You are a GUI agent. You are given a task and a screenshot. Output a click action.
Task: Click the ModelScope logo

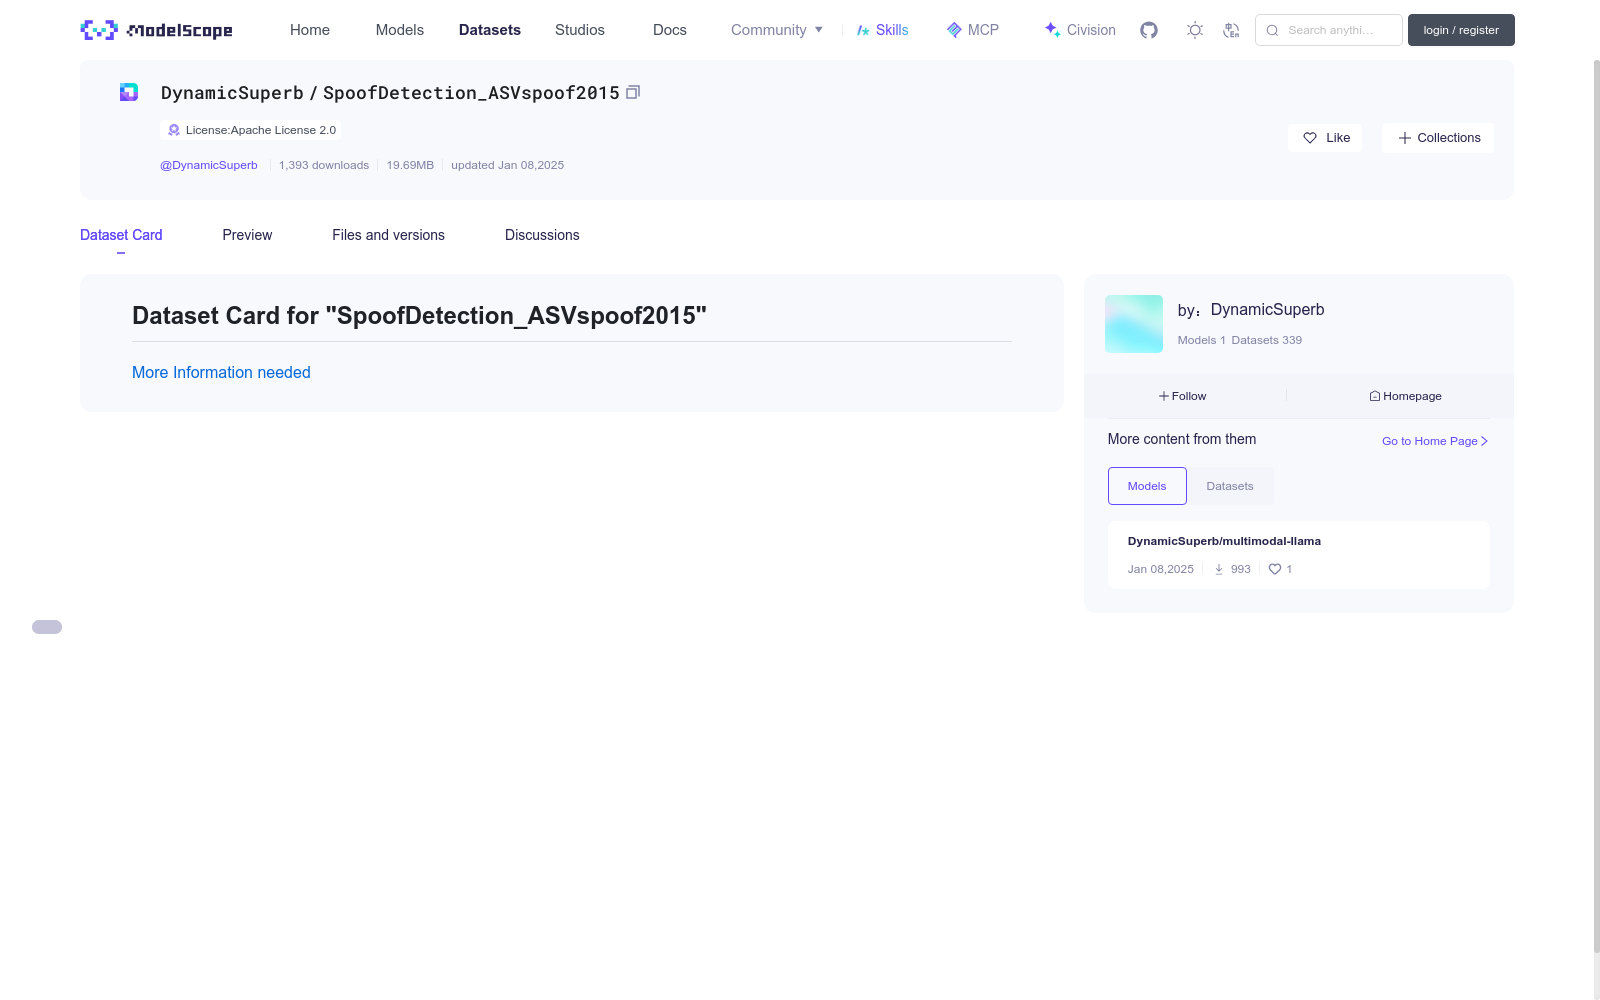coord(156,30)
